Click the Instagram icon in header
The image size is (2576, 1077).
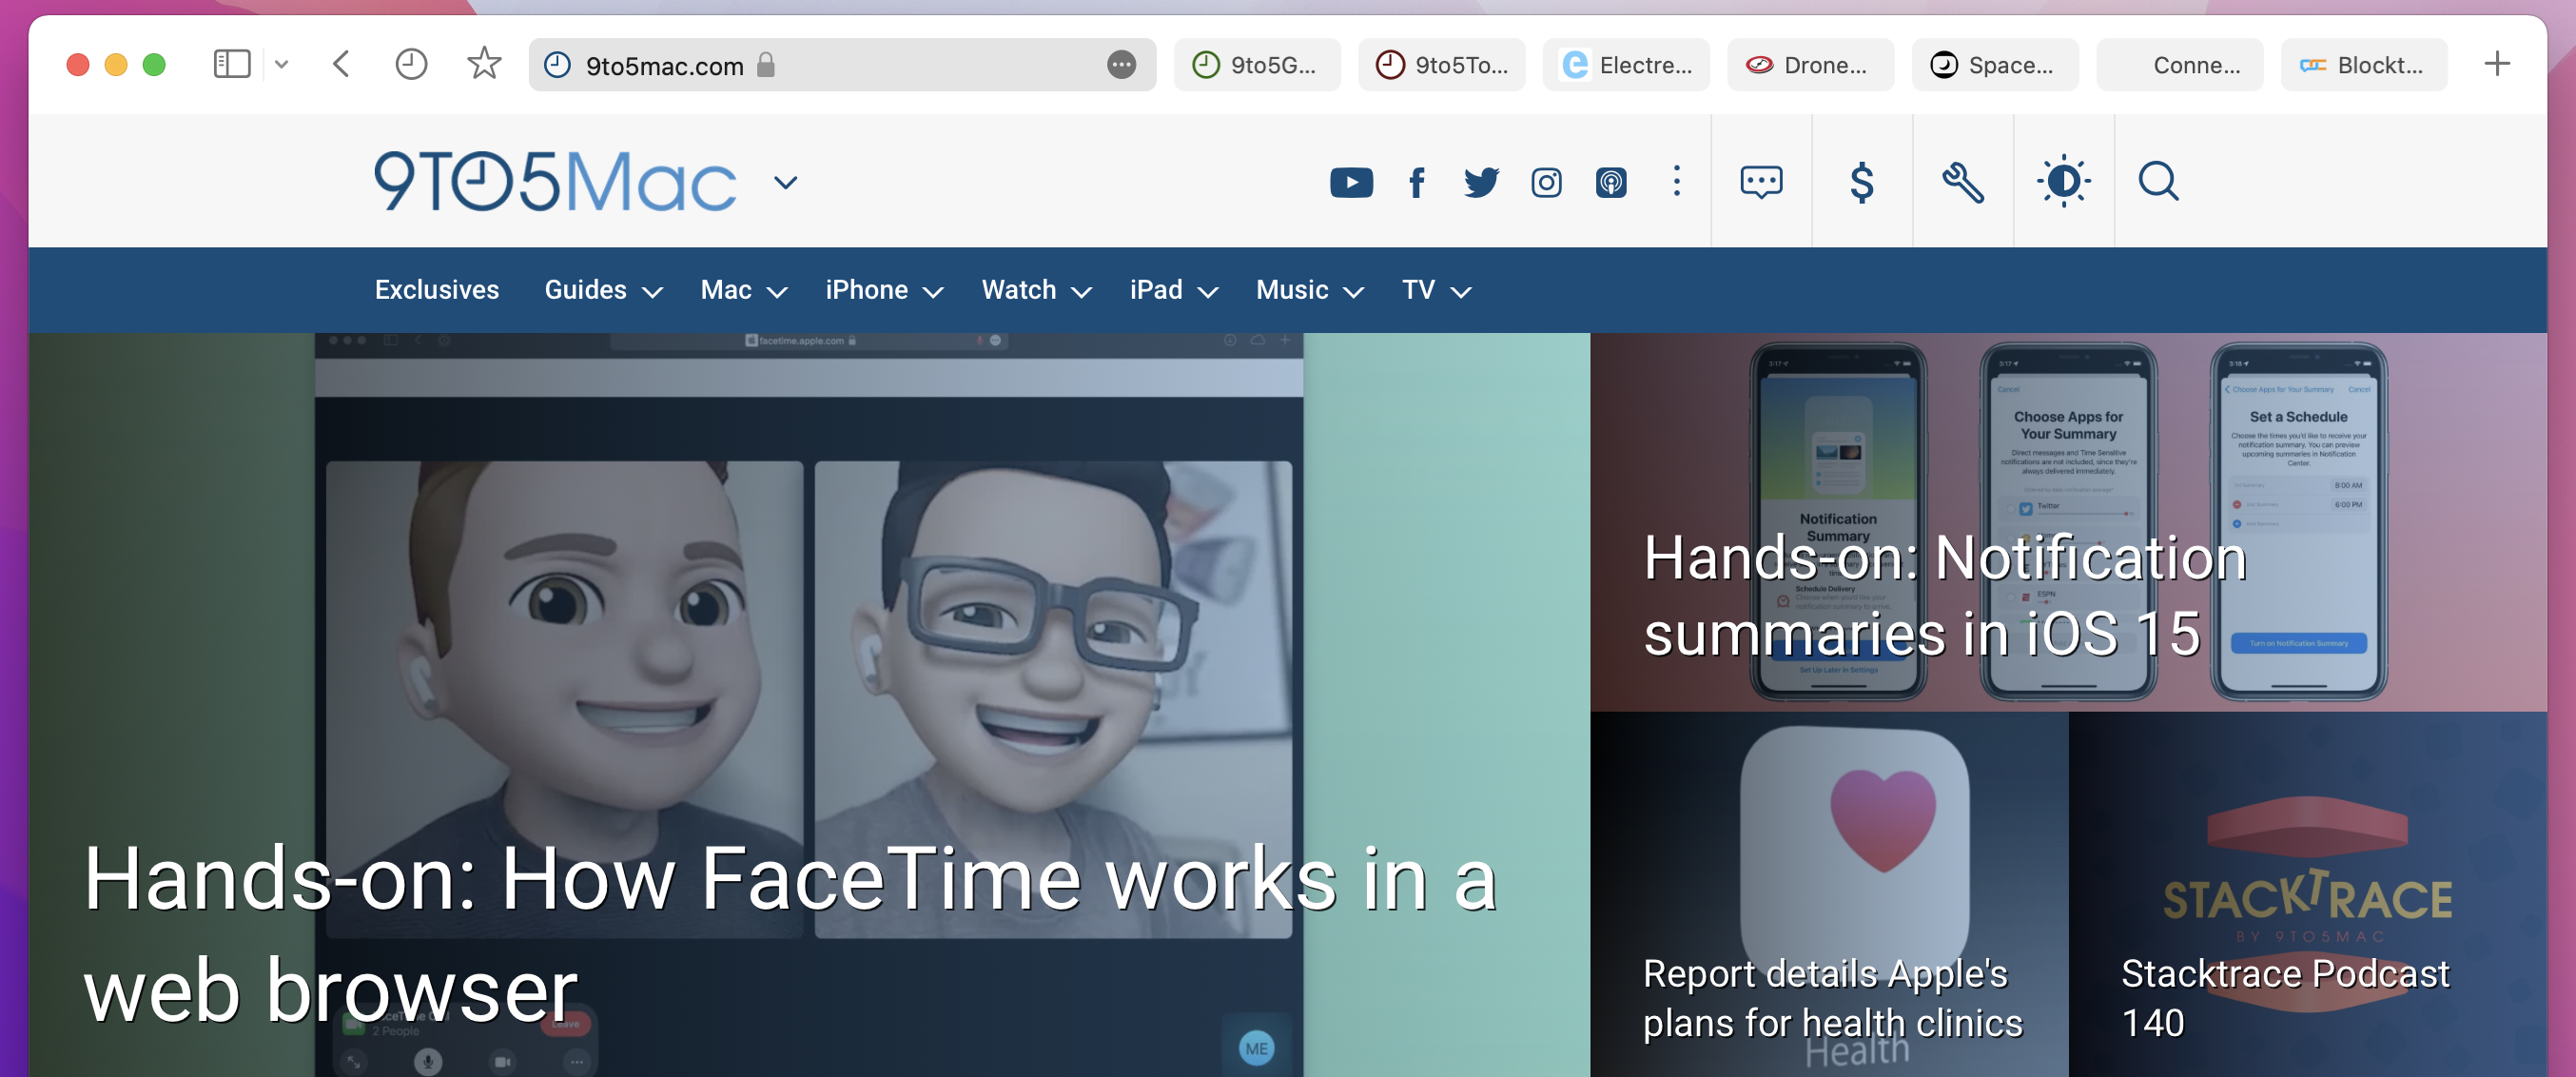(x=1546, y=182)
